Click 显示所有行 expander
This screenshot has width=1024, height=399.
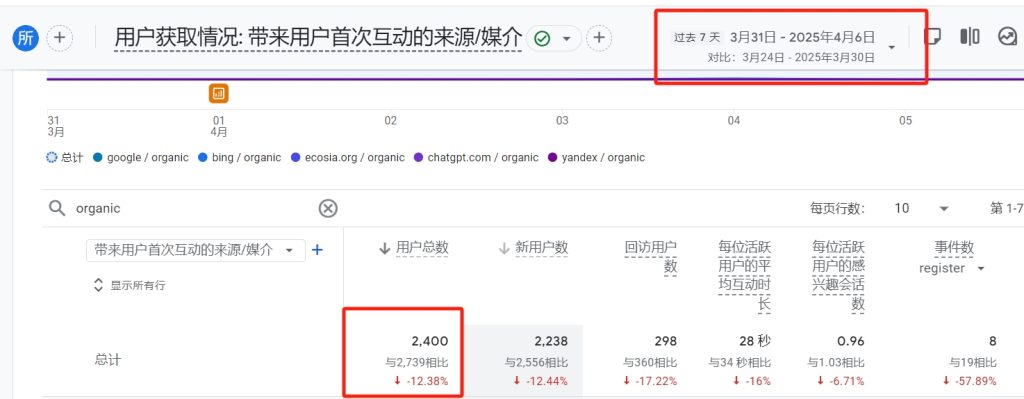[129, 285]
